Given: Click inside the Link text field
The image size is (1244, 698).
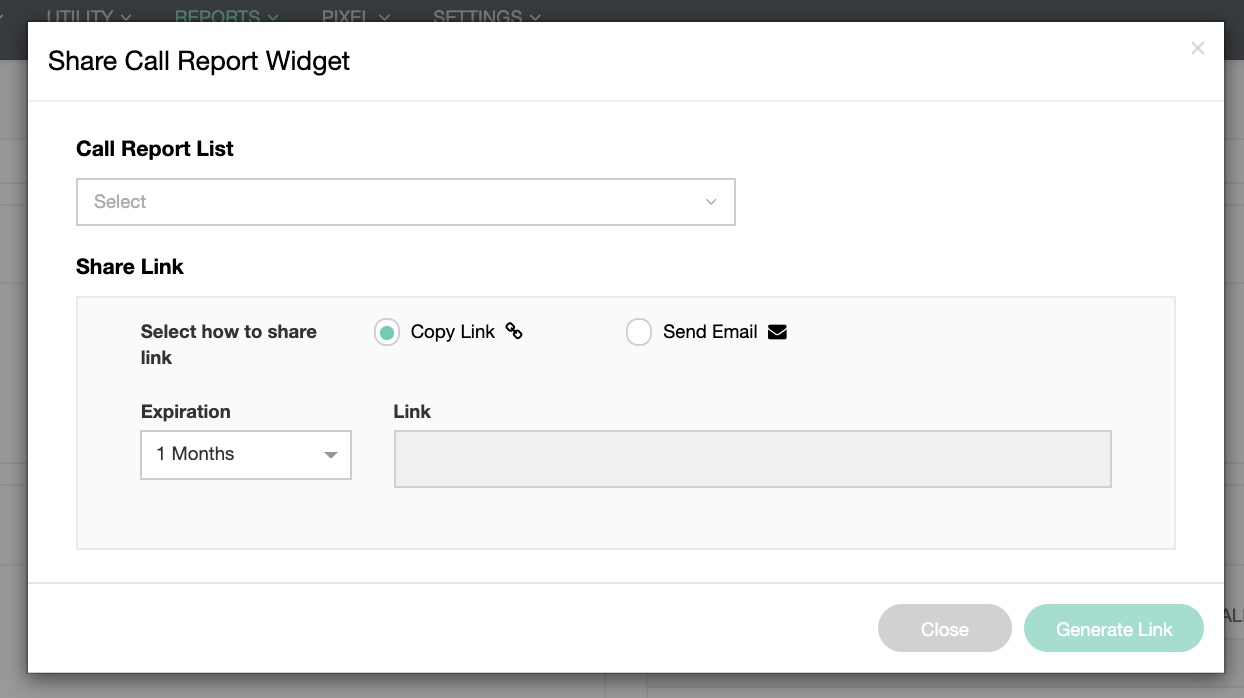Looking at the screenshot, I should [752, 459].
